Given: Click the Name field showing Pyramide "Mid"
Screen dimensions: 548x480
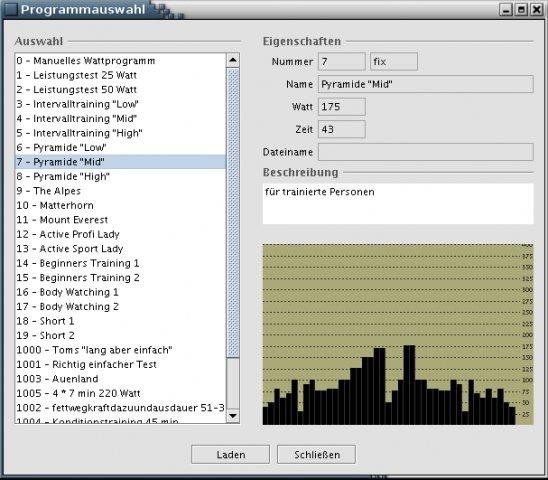Looking at the screenshot, I should (x=426, y=84).
